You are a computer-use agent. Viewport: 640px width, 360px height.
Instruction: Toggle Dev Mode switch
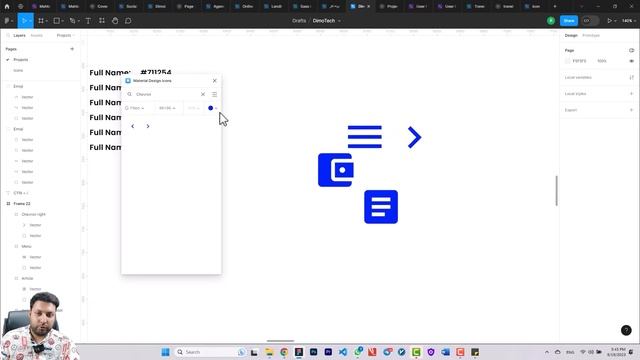click(x=589, y=20)
